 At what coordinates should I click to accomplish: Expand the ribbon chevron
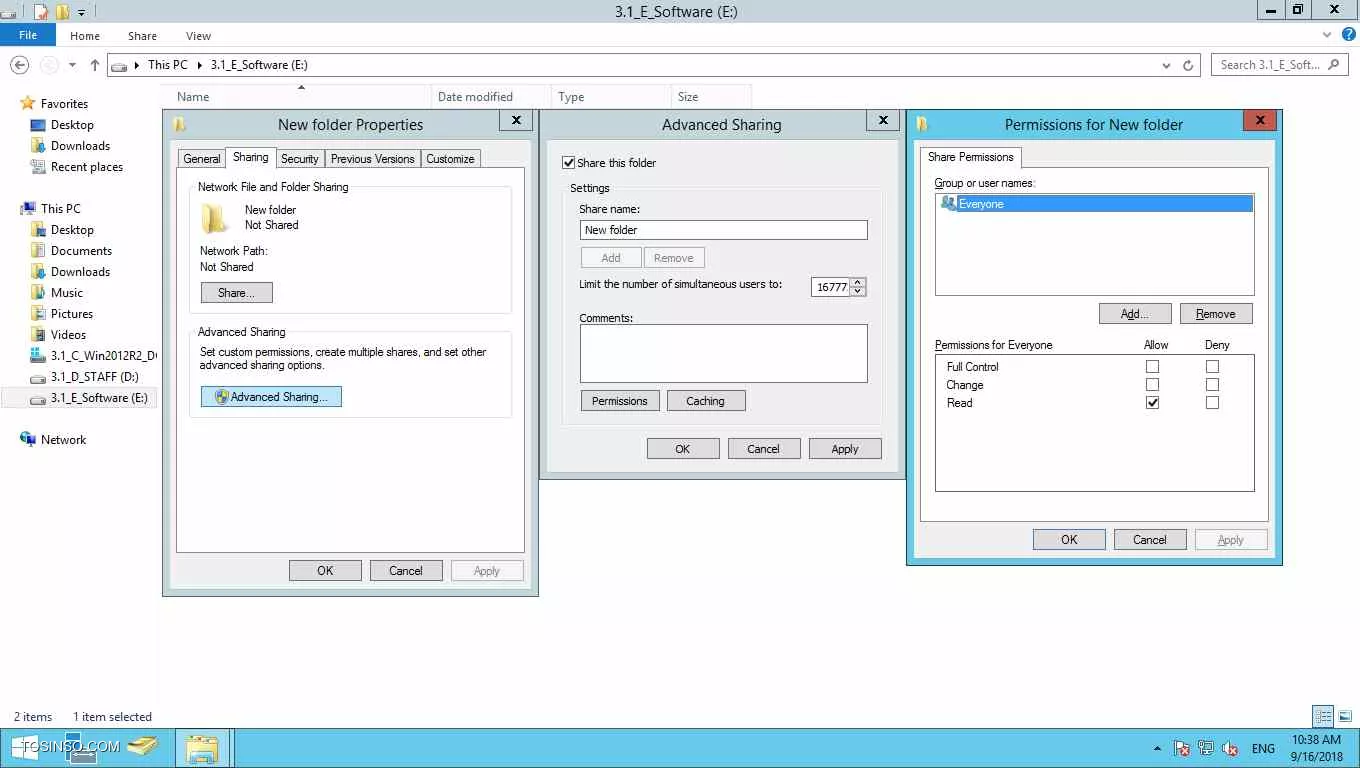point(1328,34)
